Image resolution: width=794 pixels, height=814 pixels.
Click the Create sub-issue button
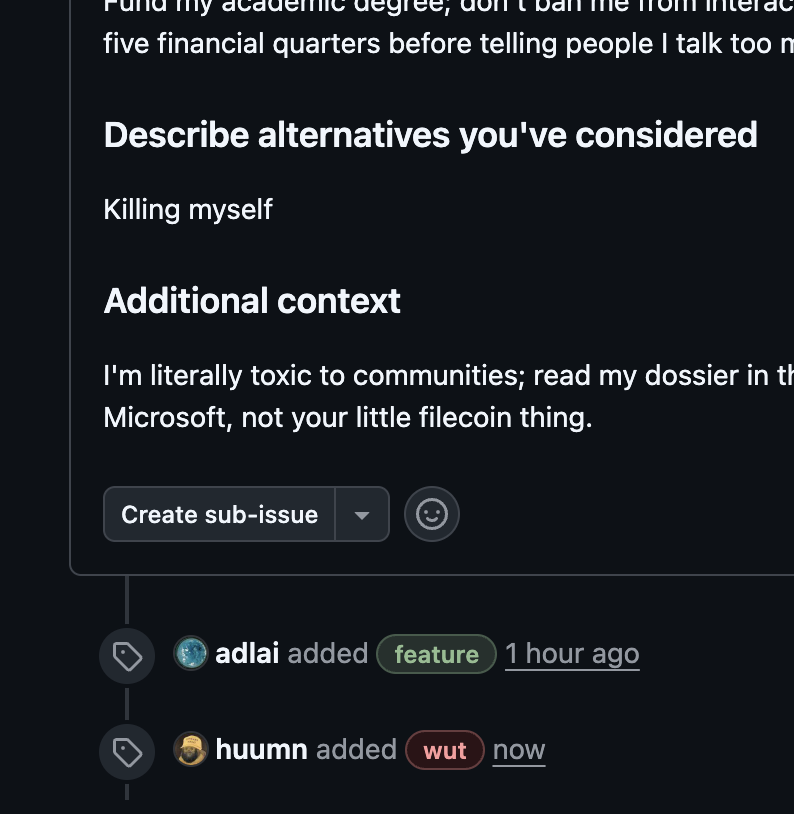[x=219, y=514]
